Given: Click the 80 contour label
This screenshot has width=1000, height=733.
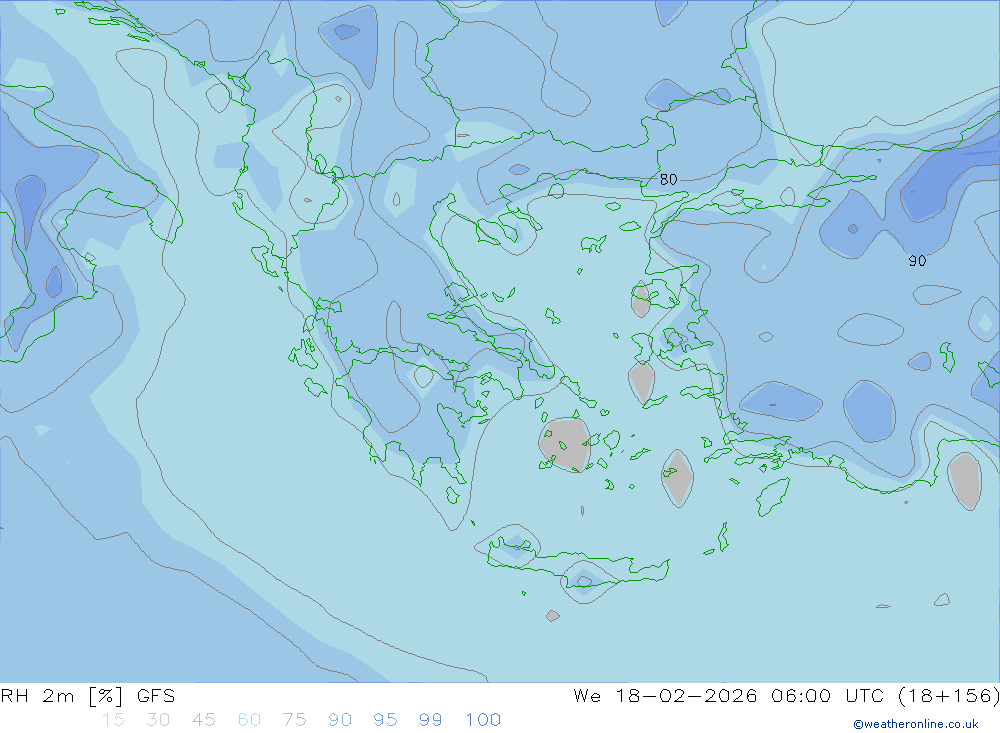Looking at the screenshot, I should coord(668,180).
